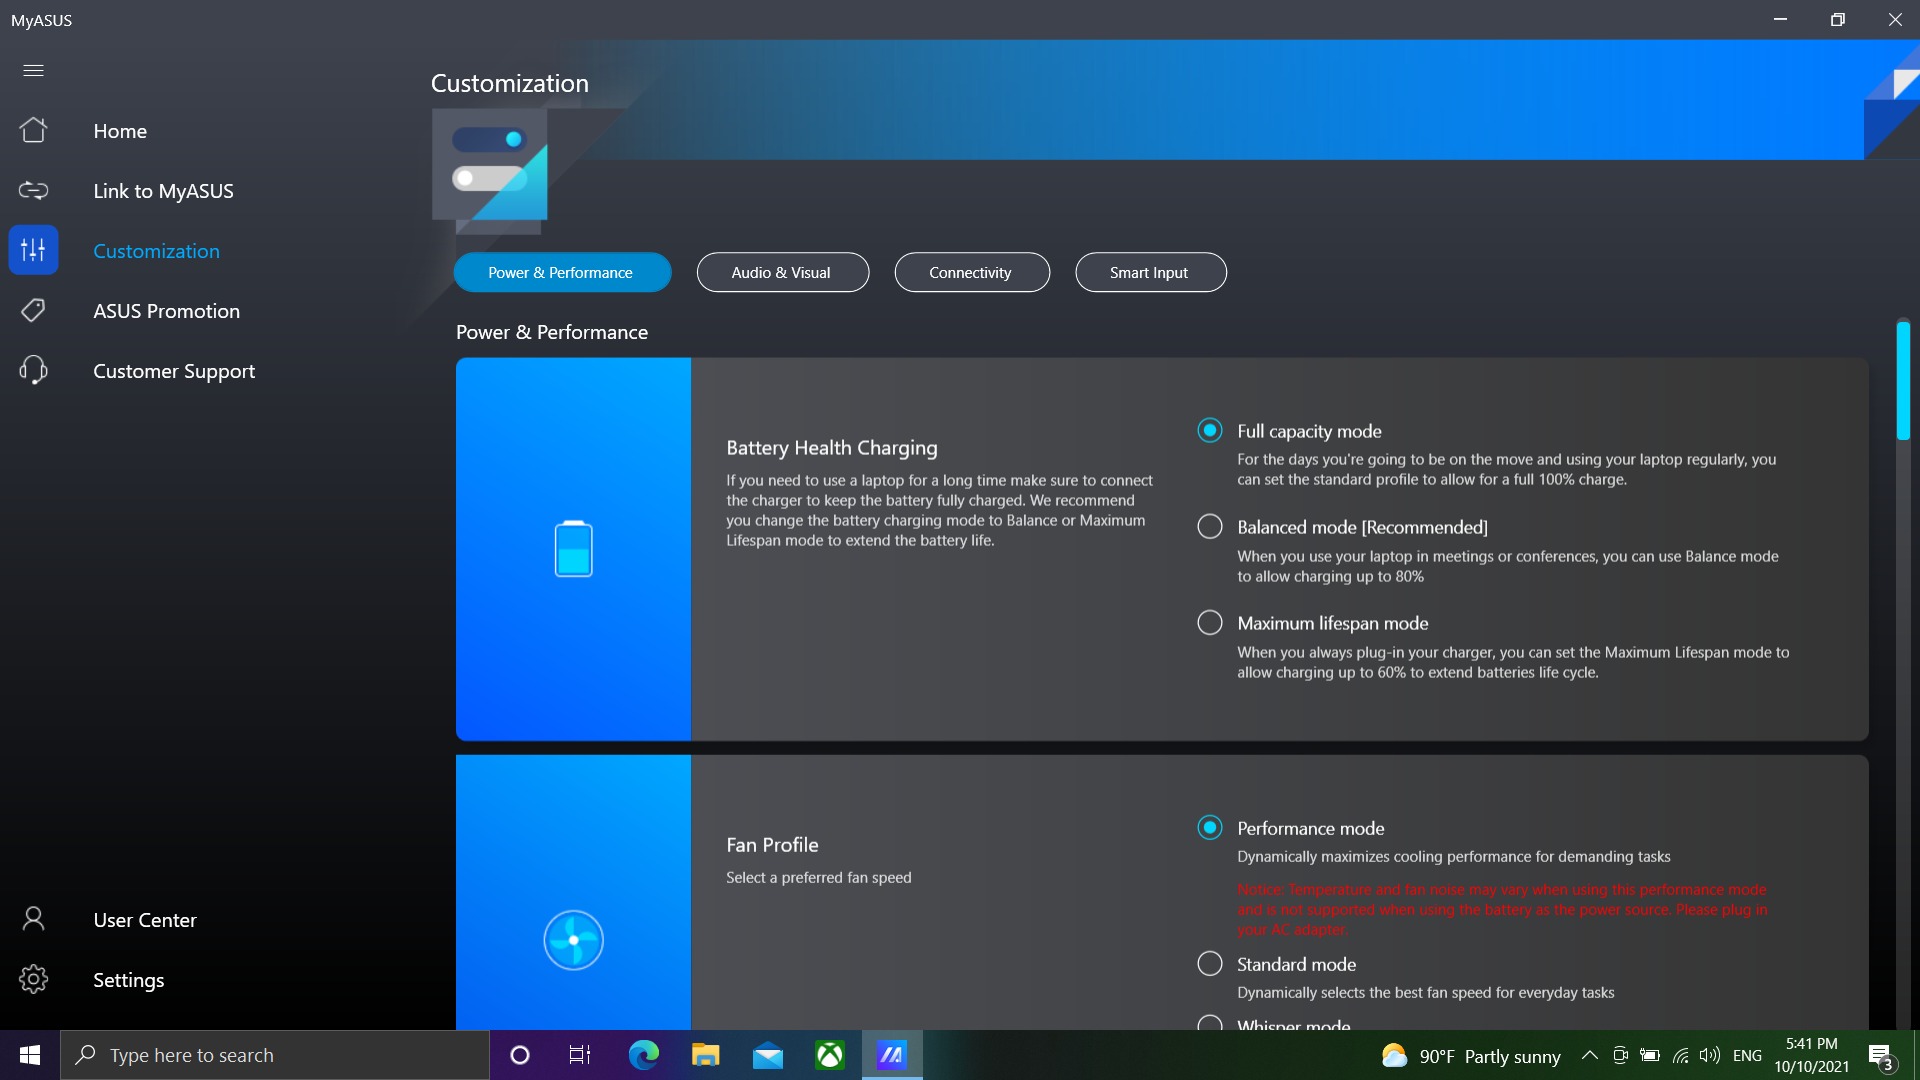Click the Home house icon
Screen dimensions: 1920x1080
(33, 130)
